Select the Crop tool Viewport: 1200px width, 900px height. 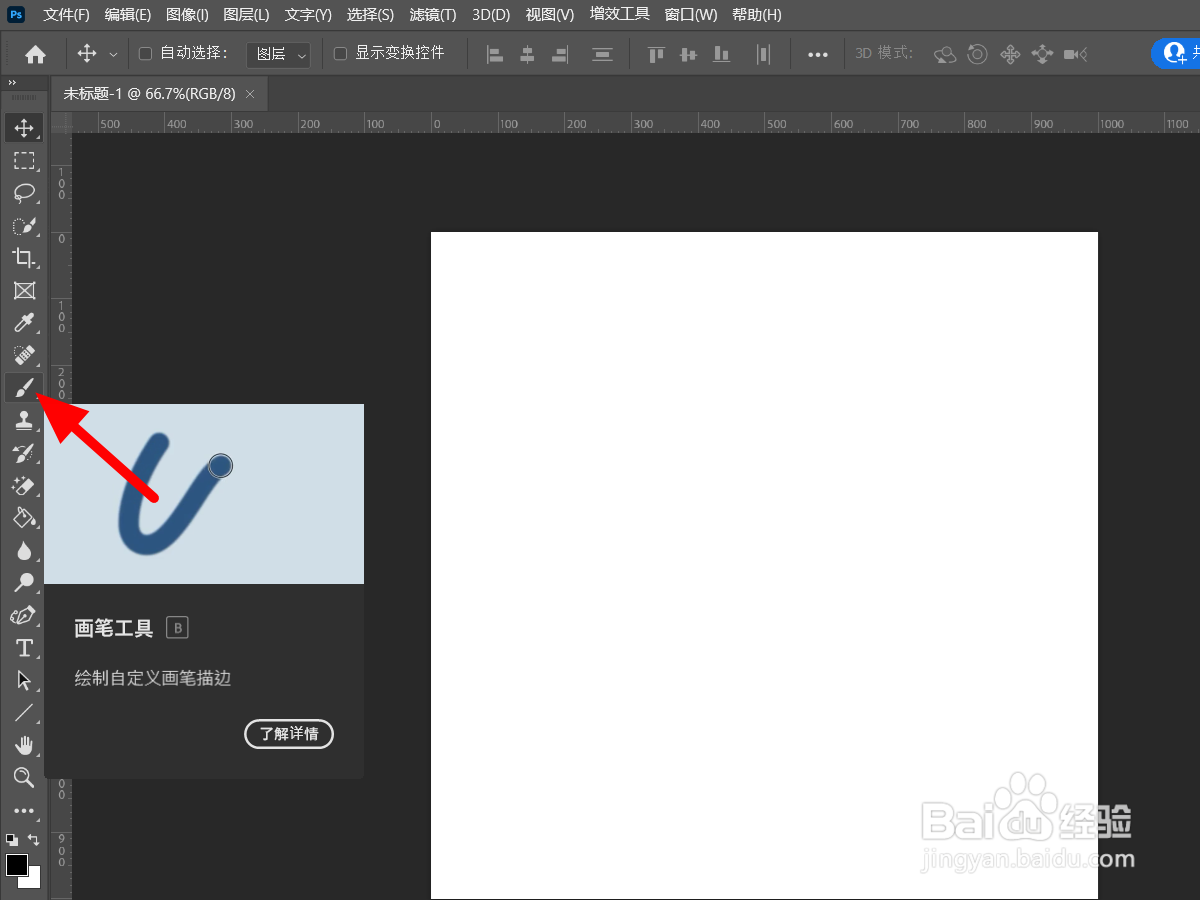click(x=24, y=258)
